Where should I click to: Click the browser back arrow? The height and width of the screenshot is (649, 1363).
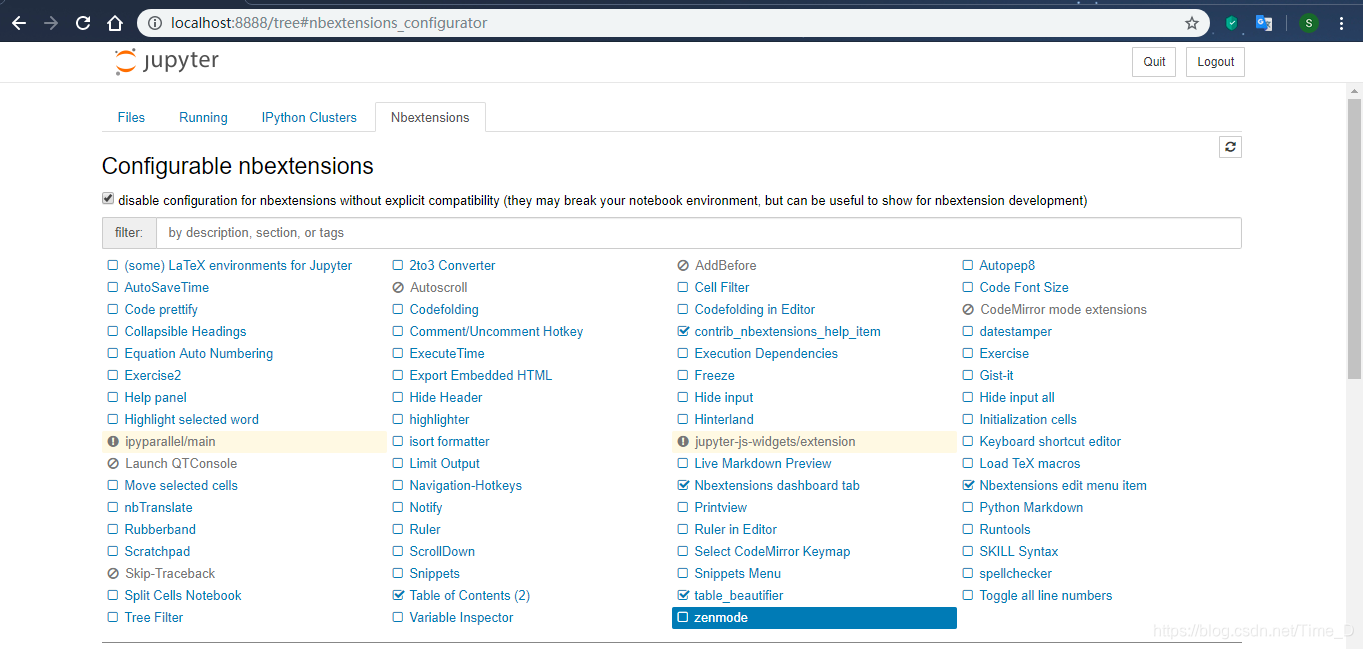19,22
